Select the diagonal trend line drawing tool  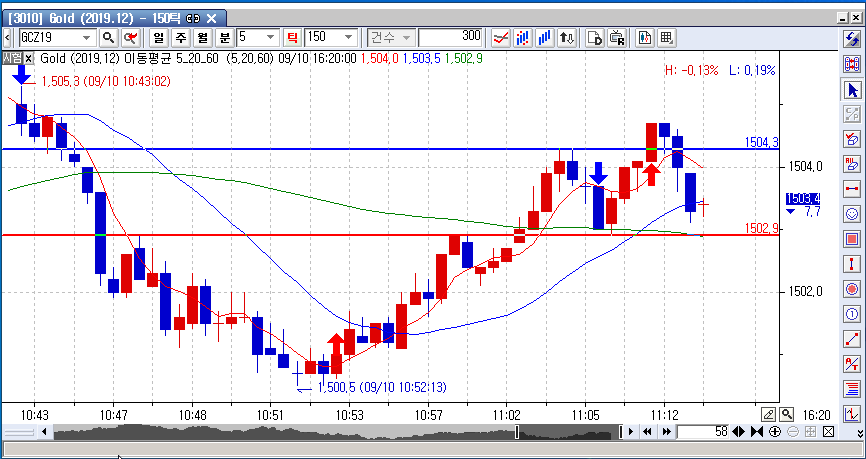[853, 338]
